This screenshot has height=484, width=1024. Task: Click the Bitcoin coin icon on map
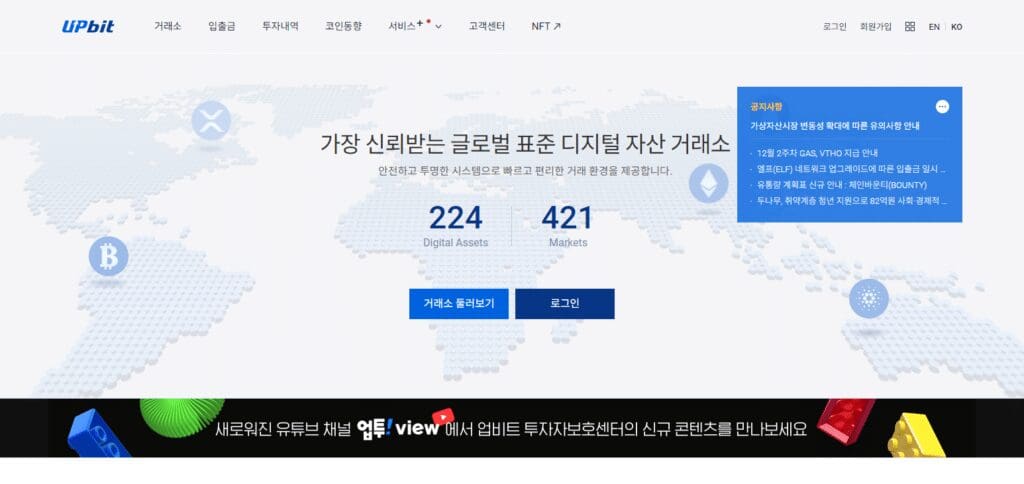tap(108, 256)
